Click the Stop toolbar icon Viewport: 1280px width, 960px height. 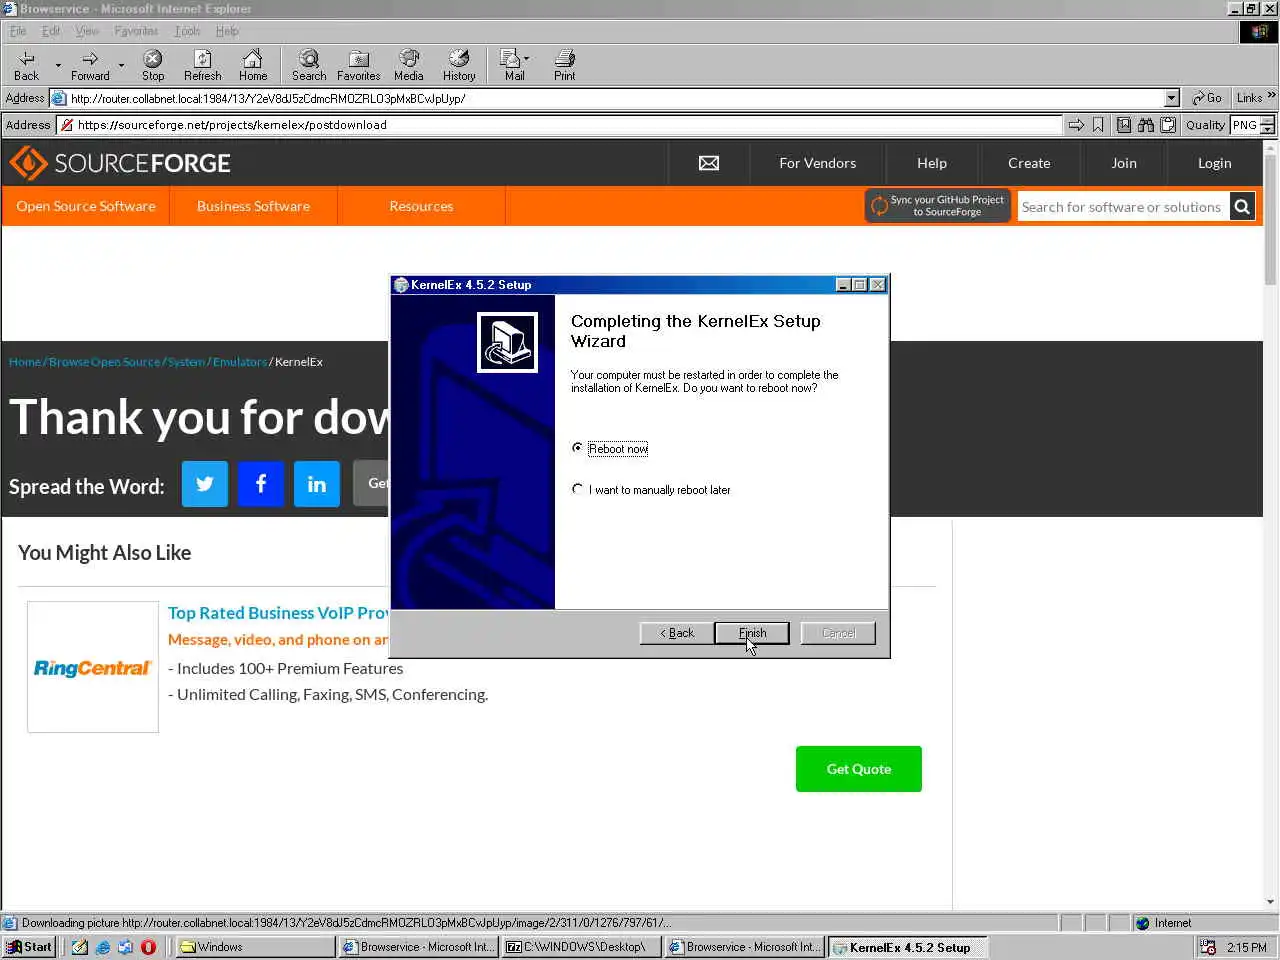153,65
